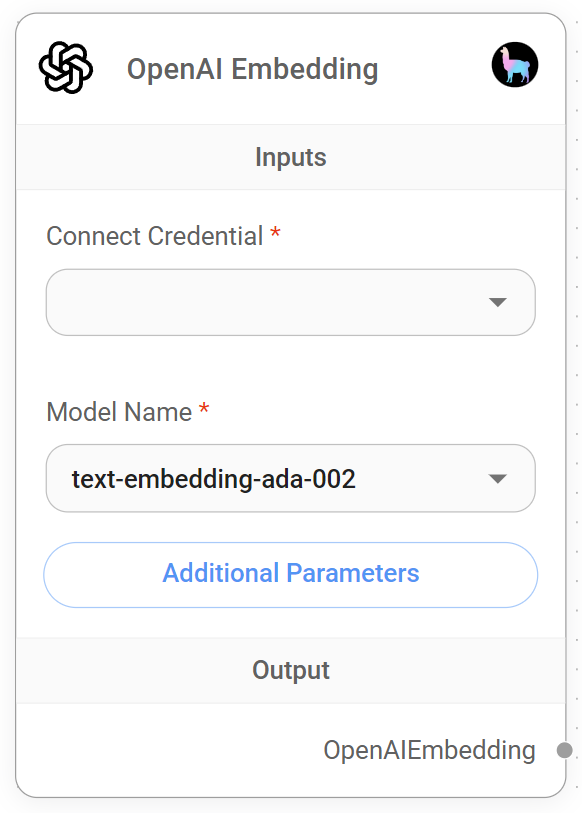Select the Output section header
582x813 pixels.
(x=290, y=670)
